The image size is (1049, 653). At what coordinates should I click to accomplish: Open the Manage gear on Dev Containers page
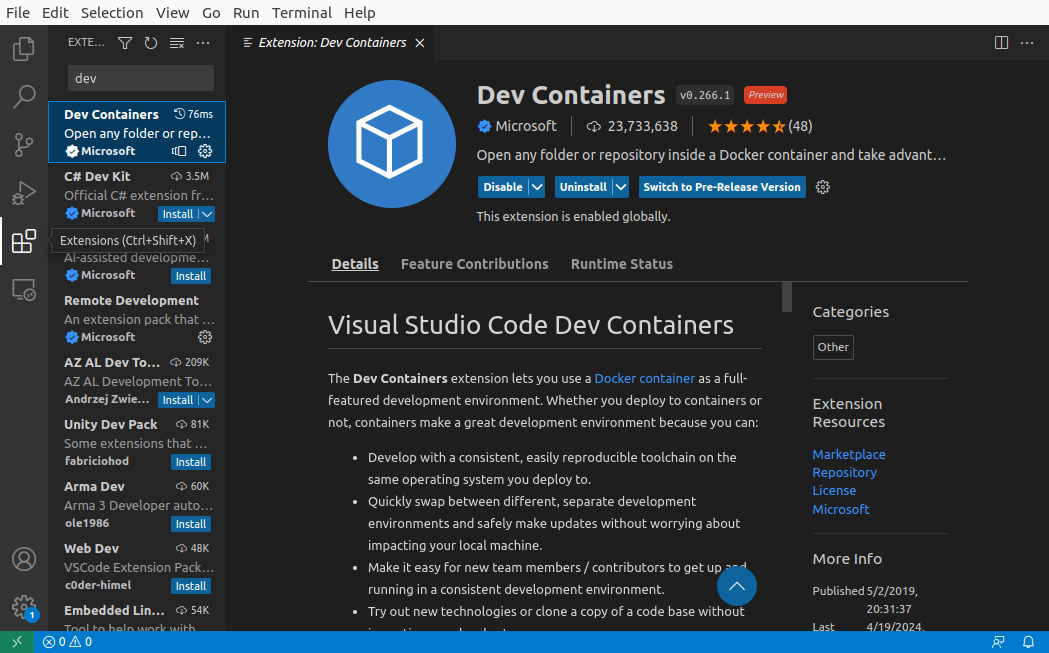coord(822,187)
